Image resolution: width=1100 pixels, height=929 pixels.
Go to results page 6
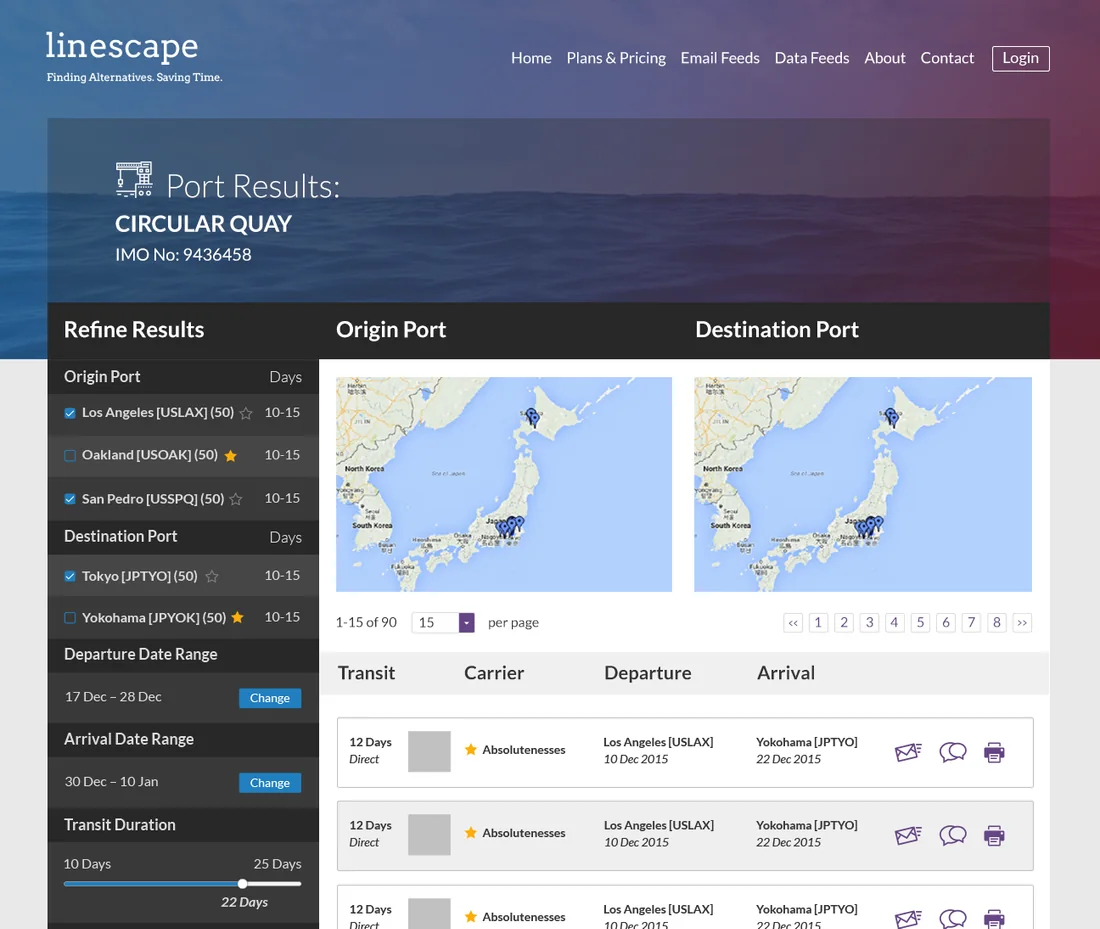tap(946, 622)
